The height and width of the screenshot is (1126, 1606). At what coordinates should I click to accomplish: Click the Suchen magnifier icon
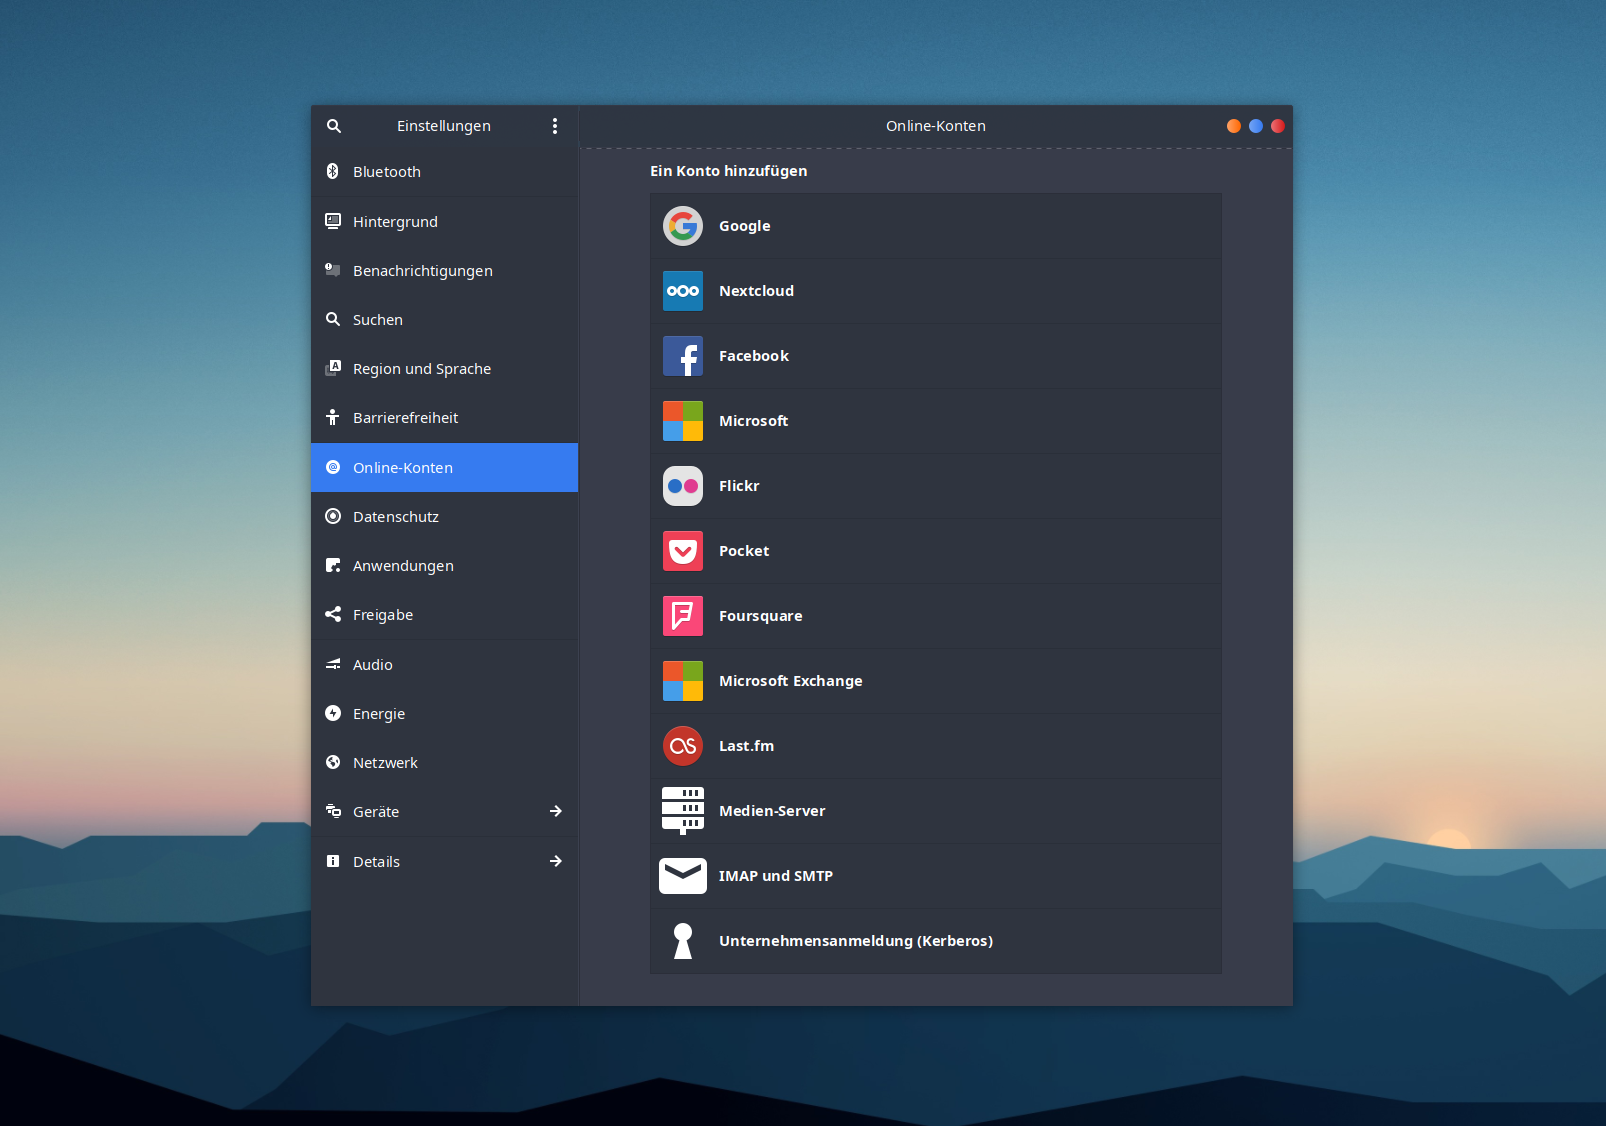click(333, 319)
